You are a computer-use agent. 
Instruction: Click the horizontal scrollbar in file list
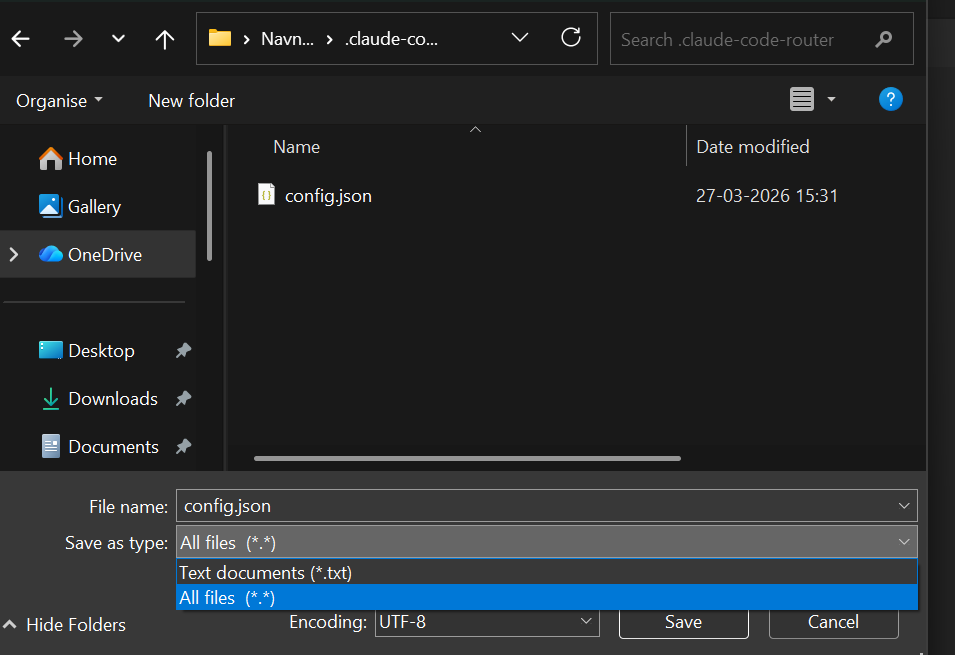point(467,459)
